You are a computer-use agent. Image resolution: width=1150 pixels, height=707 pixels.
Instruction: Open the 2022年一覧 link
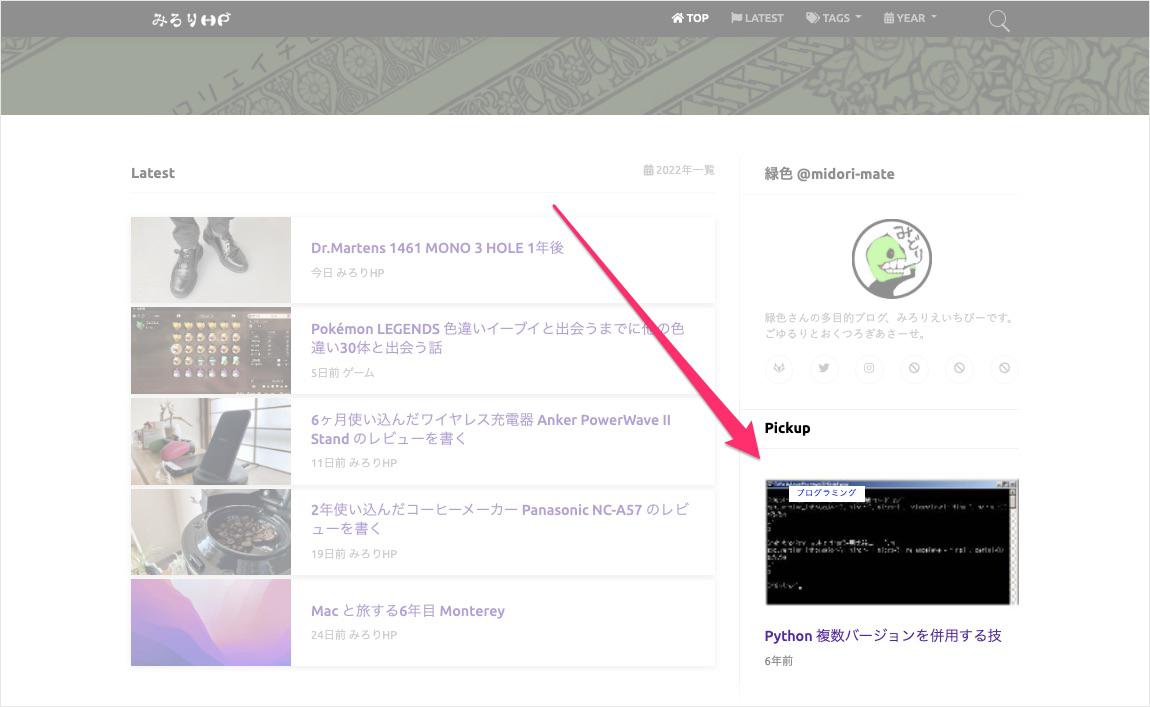coord(679,170)
